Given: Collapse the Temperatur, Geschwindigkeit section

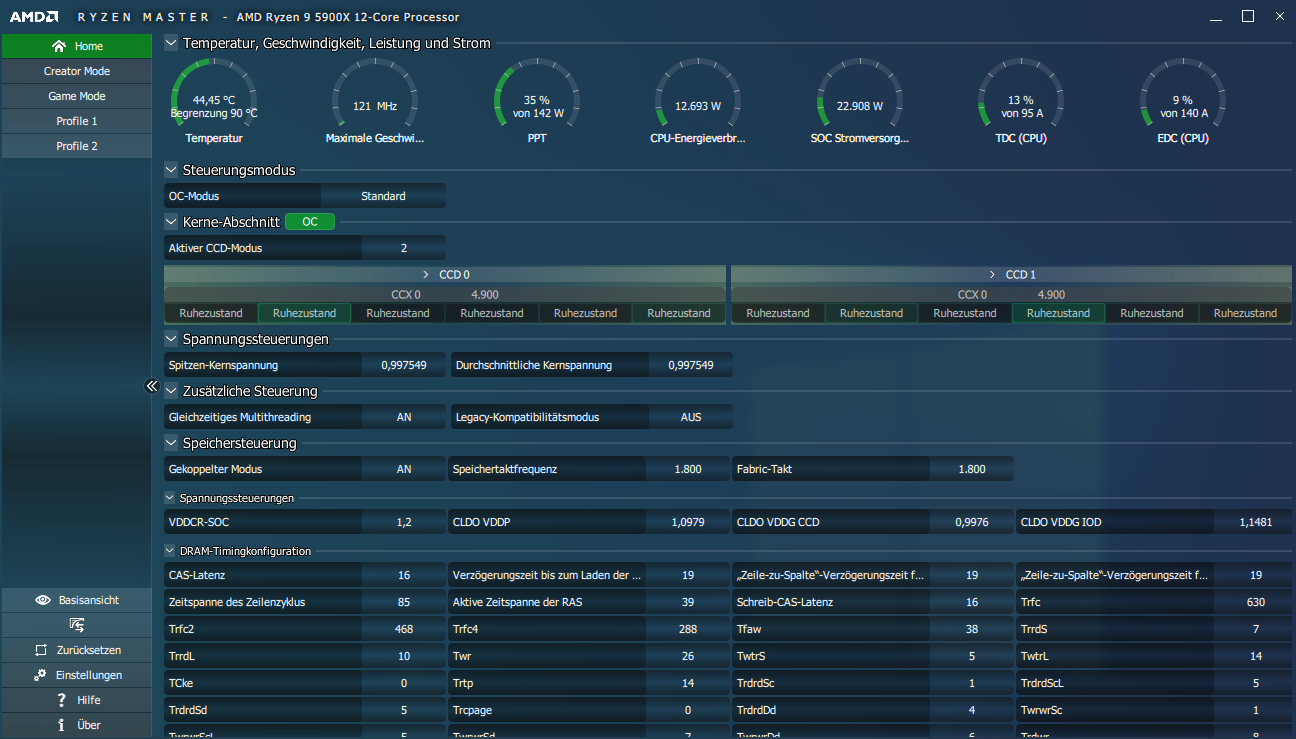Looking at the screenshot, I should (x=171, y=43).
